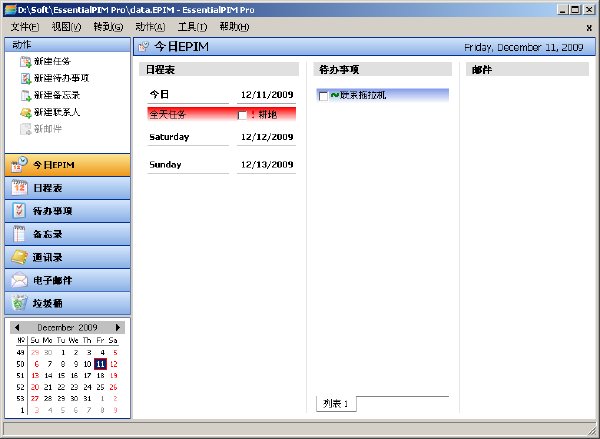Open 通讯录 via its address book icon
Screen dimensions: 600x439
(x=19, y=257)
